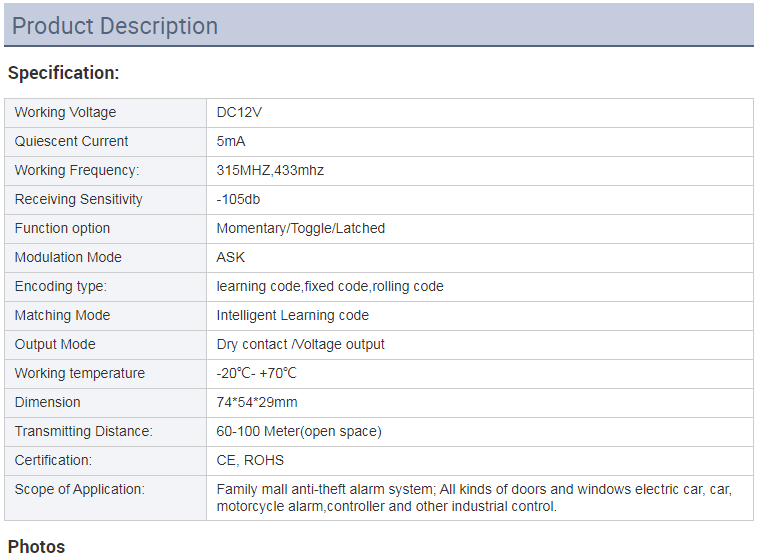Click the -105db sensitivity value
The image size is (763, 560).
pyautogui.click(x=238, y=199)
